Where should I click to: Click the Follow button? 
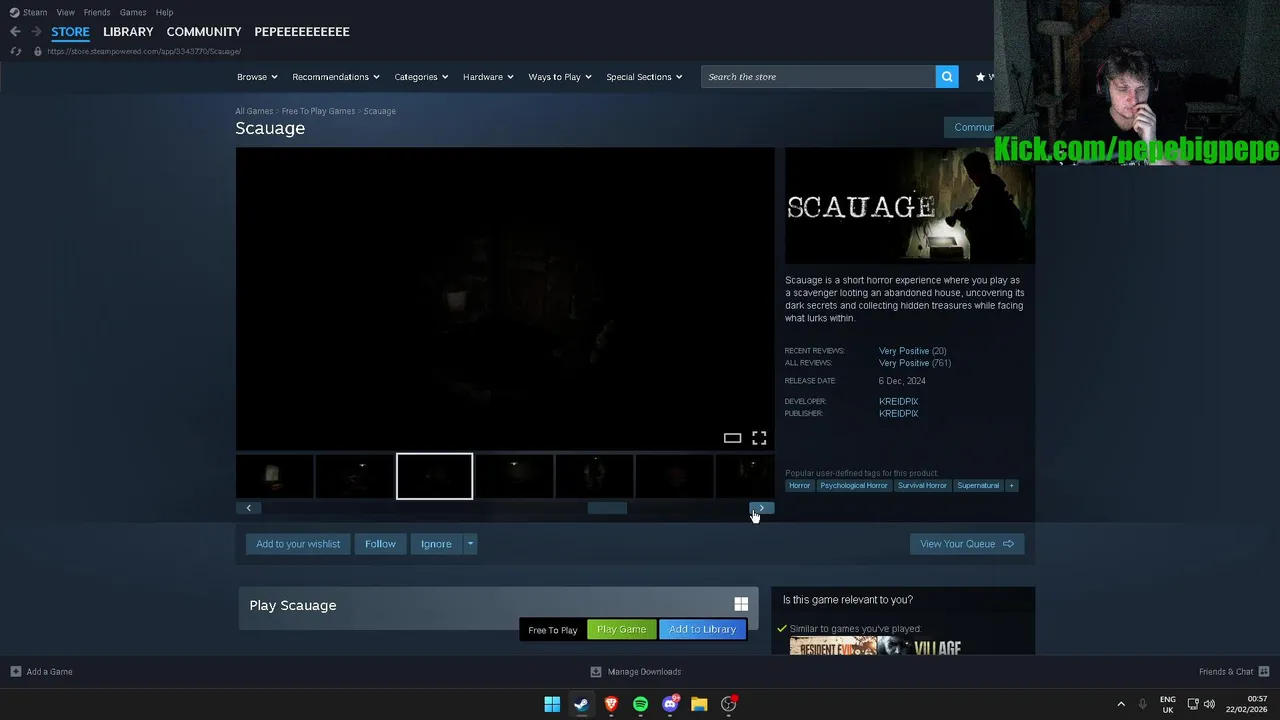(x=380, y=544)
